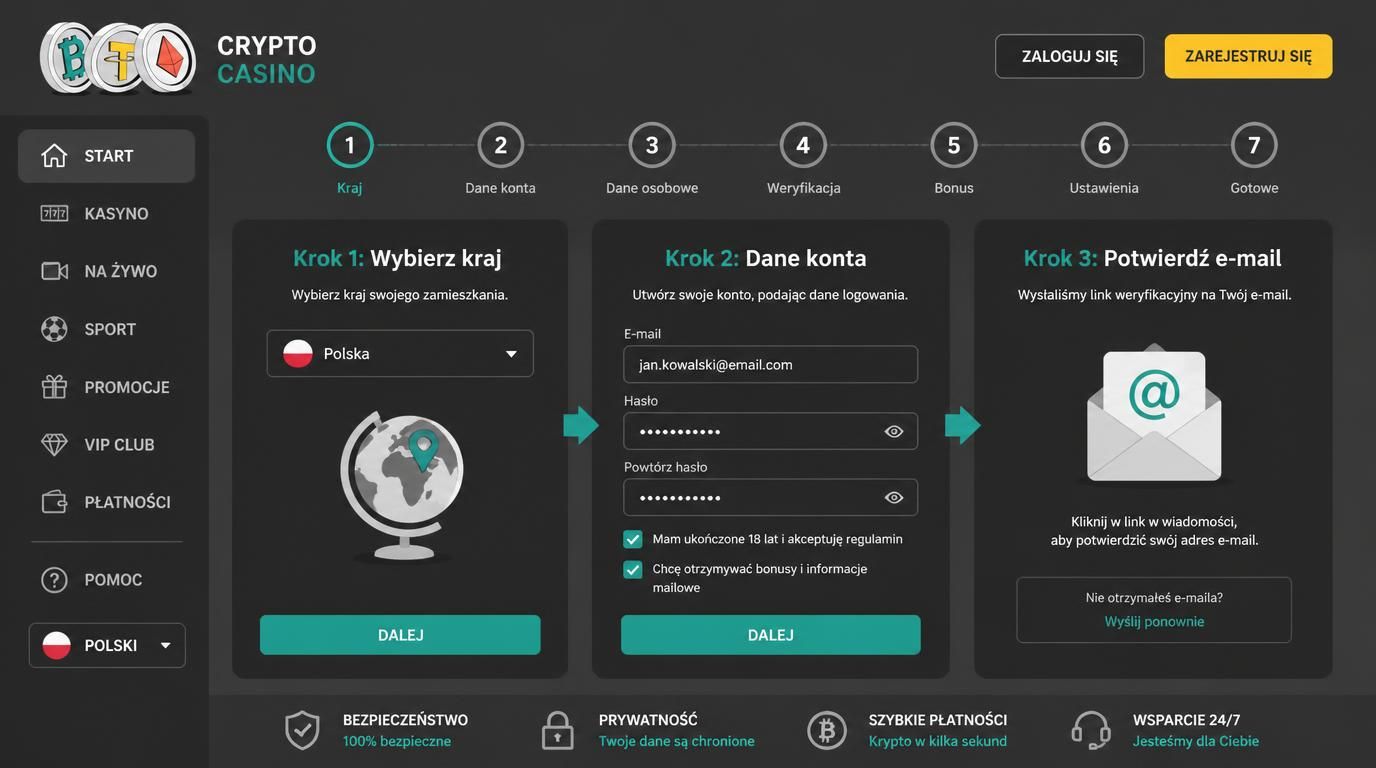Click the E-mail input field
Viewport: 1376px width, 768px height.
pyautogui.click(x=770, y=364)
